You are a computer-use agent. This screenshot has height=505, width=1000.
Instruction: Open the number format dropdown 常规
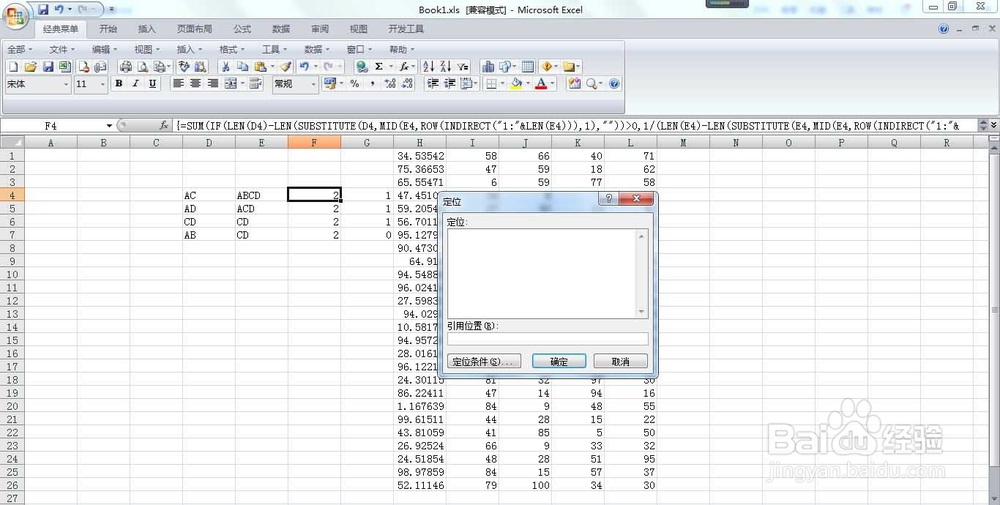coord(313,84)
